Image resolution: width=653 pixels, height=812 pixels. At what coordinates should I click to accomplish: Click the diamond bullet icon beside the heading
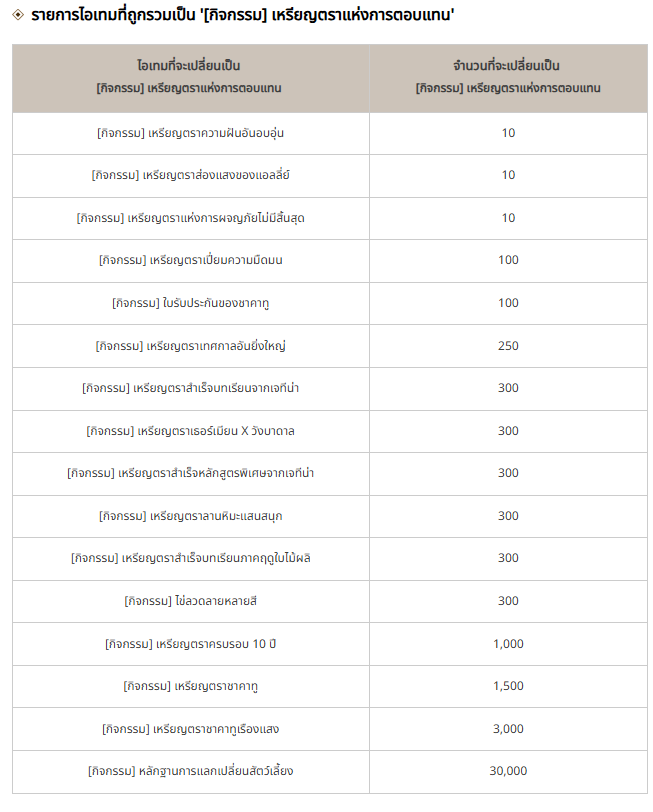(18, 15)
